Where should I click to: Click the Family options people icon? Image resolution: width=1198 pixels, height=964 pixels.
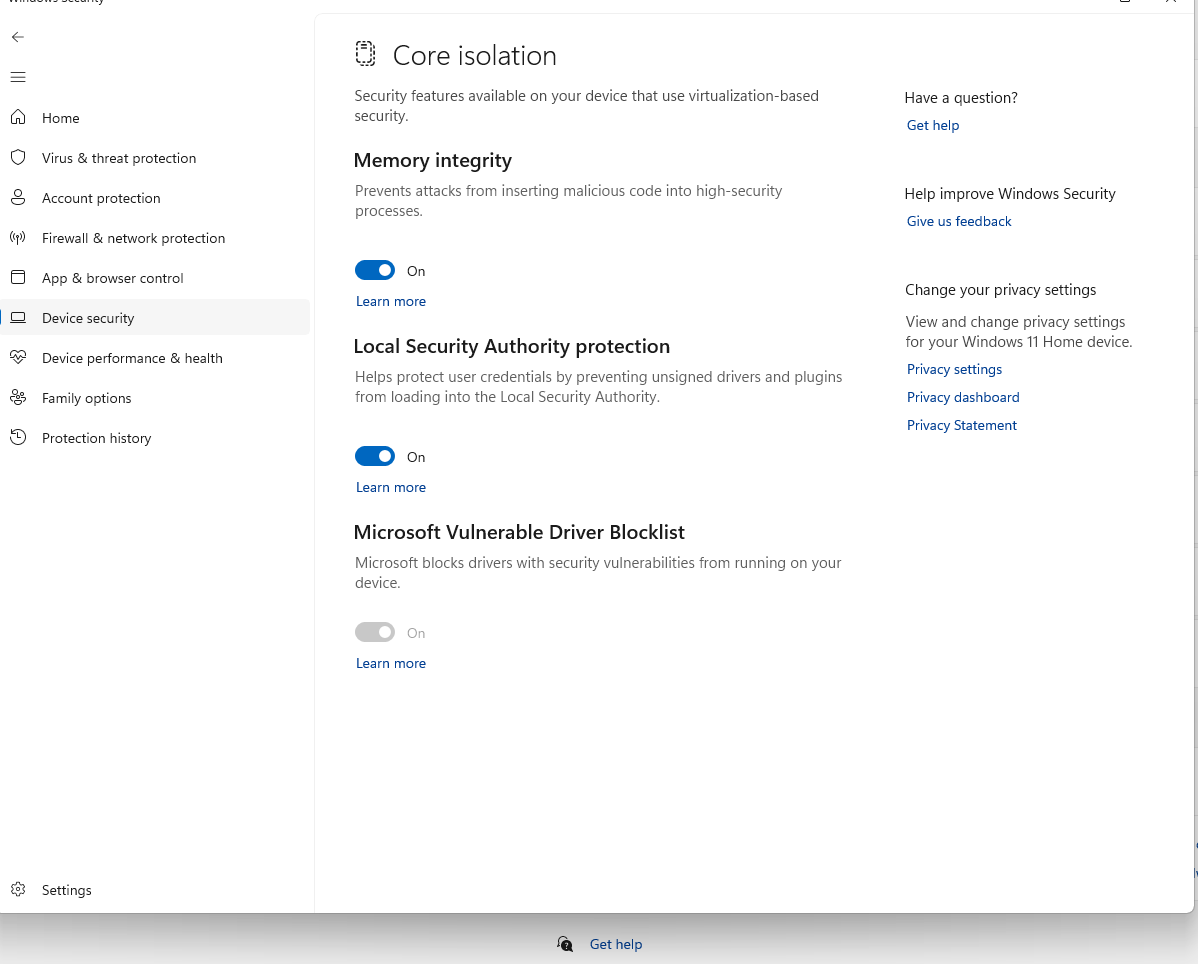coord(18,398)
